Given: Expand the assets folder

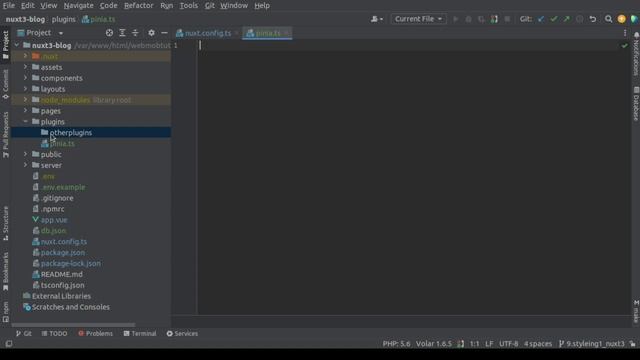Looking at the screenshot, I should (x=25, y=67).
